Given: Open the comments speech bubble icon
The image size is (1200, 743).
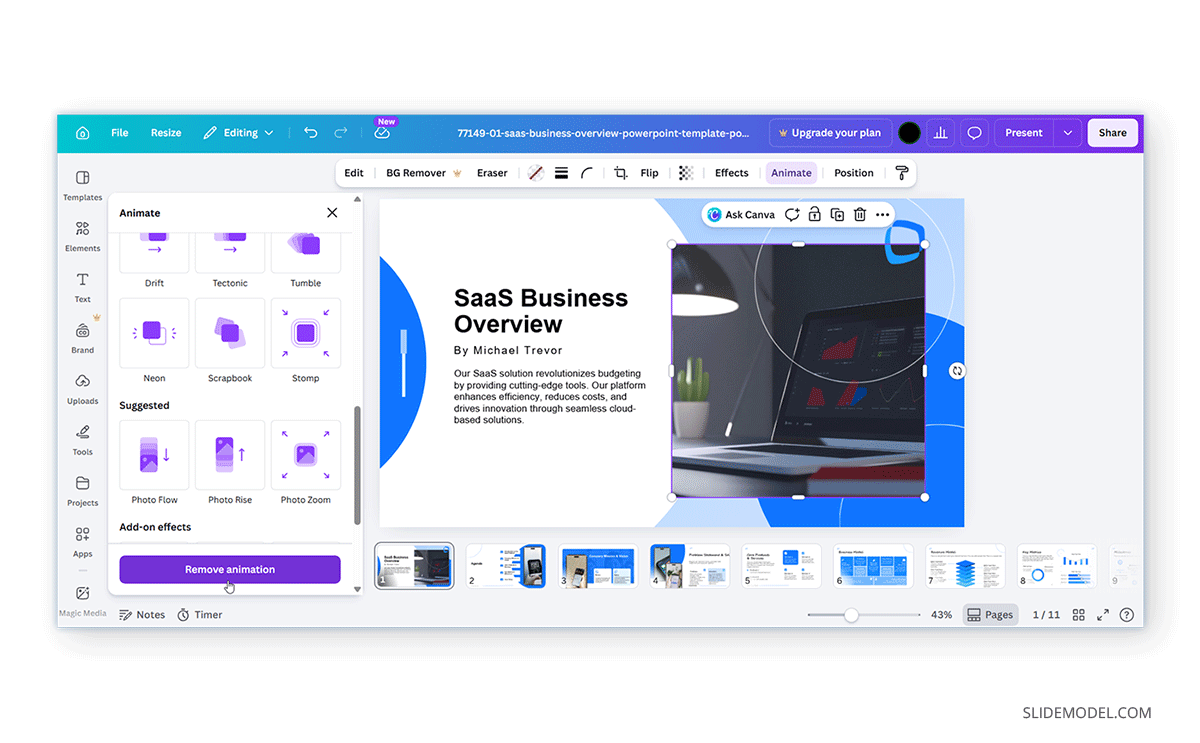Looking at the screenshot, I should (x=974, y=133).
